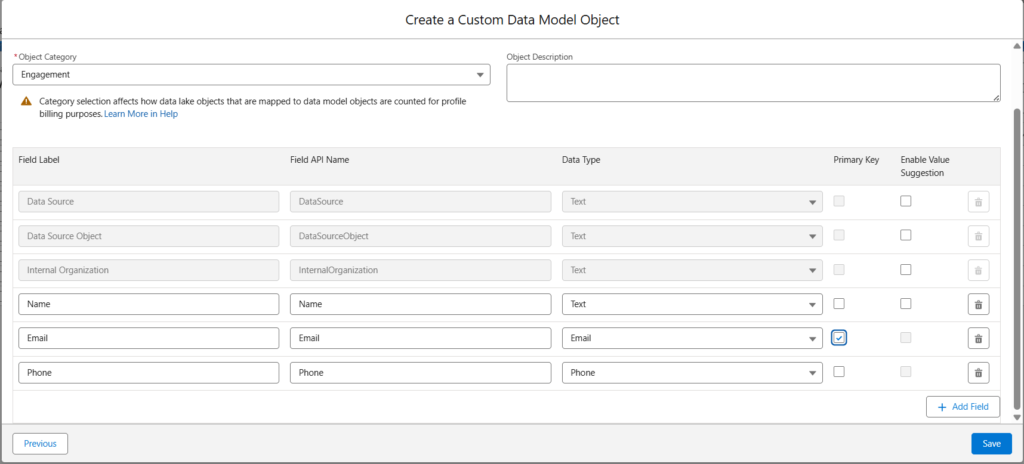Delete the Name field row
Viewport: 1024px width, 464px height.
tap(978, 304)
